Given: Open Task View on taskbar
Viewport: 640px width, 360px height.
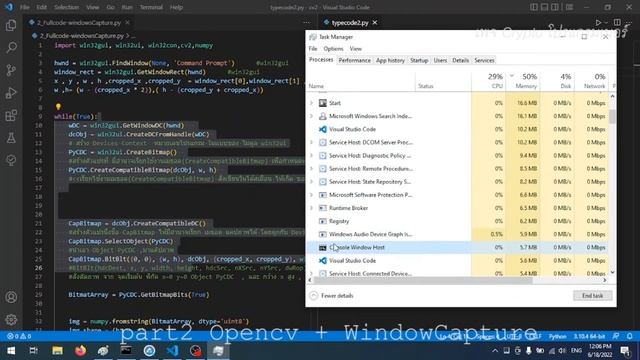Looking at the screenshot, I should [34, 351].
